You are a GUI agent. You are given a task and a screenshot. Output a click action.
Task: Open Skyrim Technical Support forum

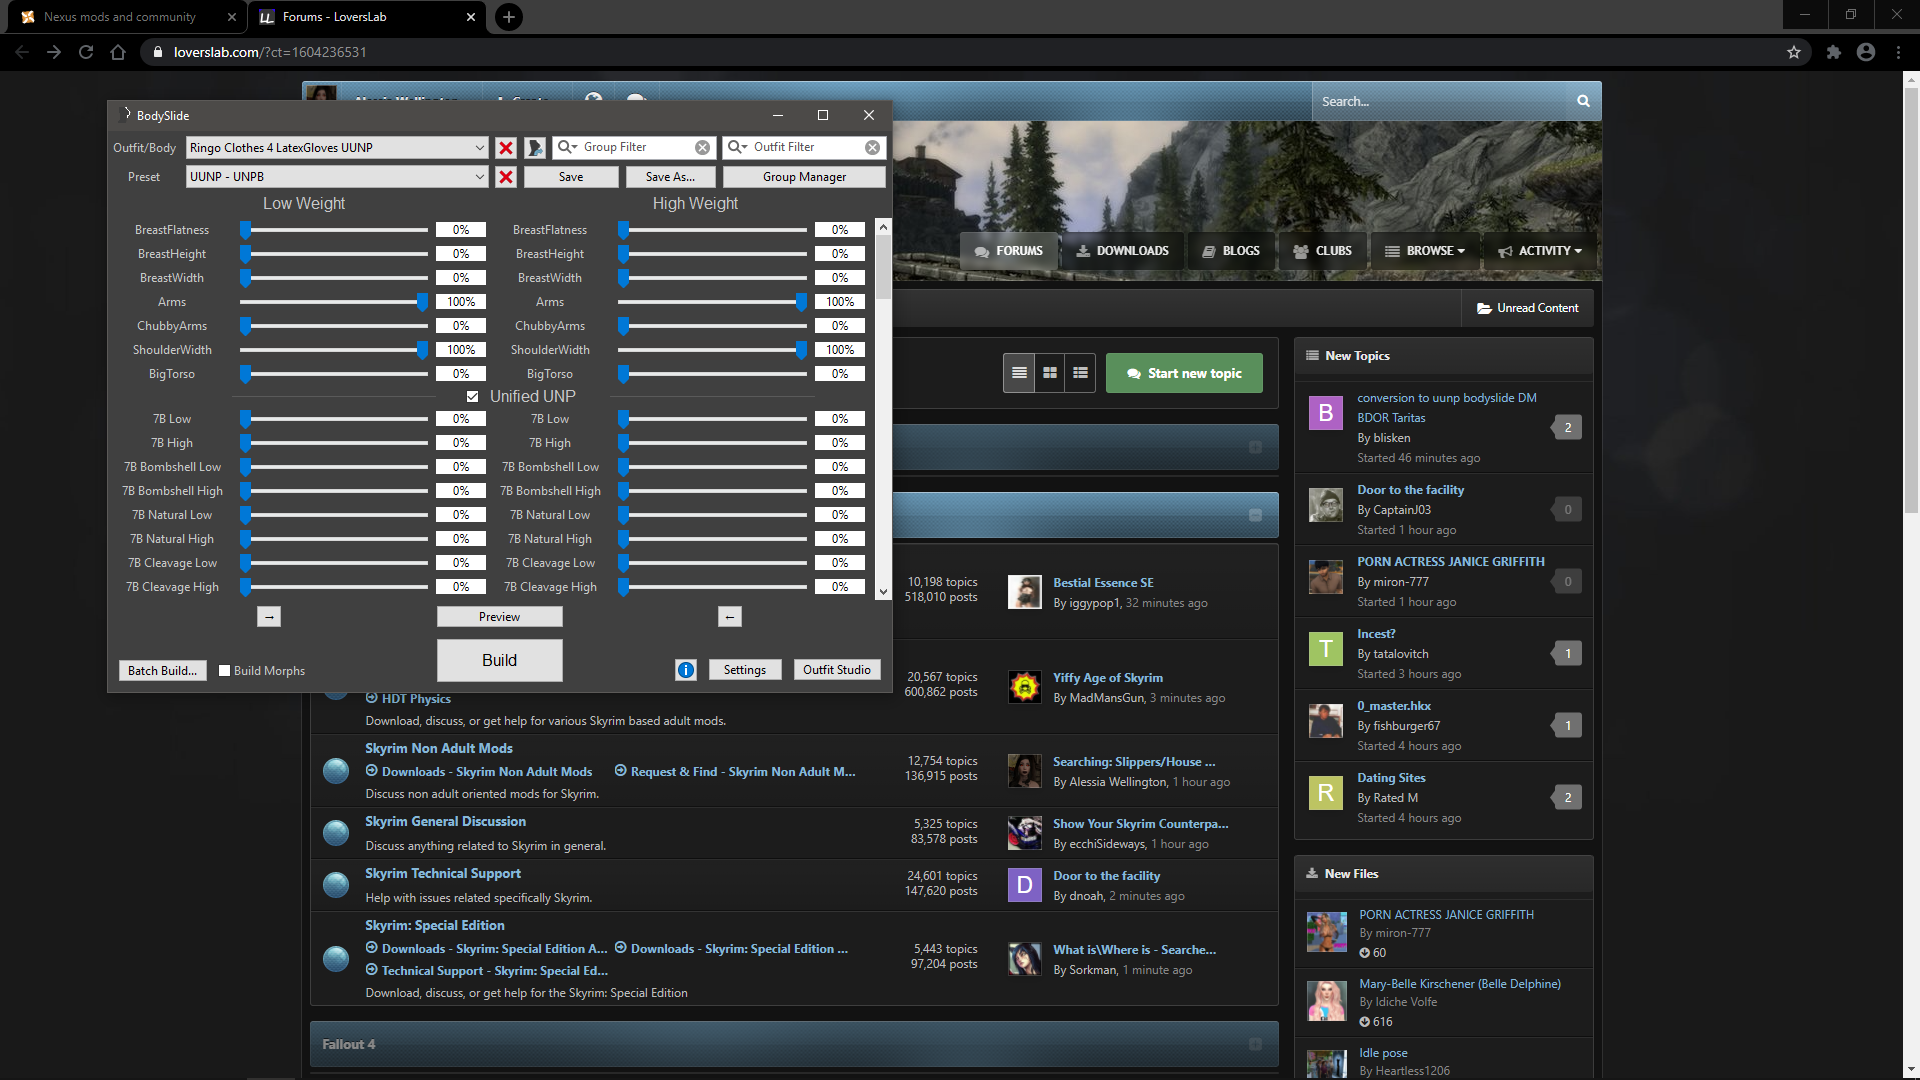(x=442, y=873)
